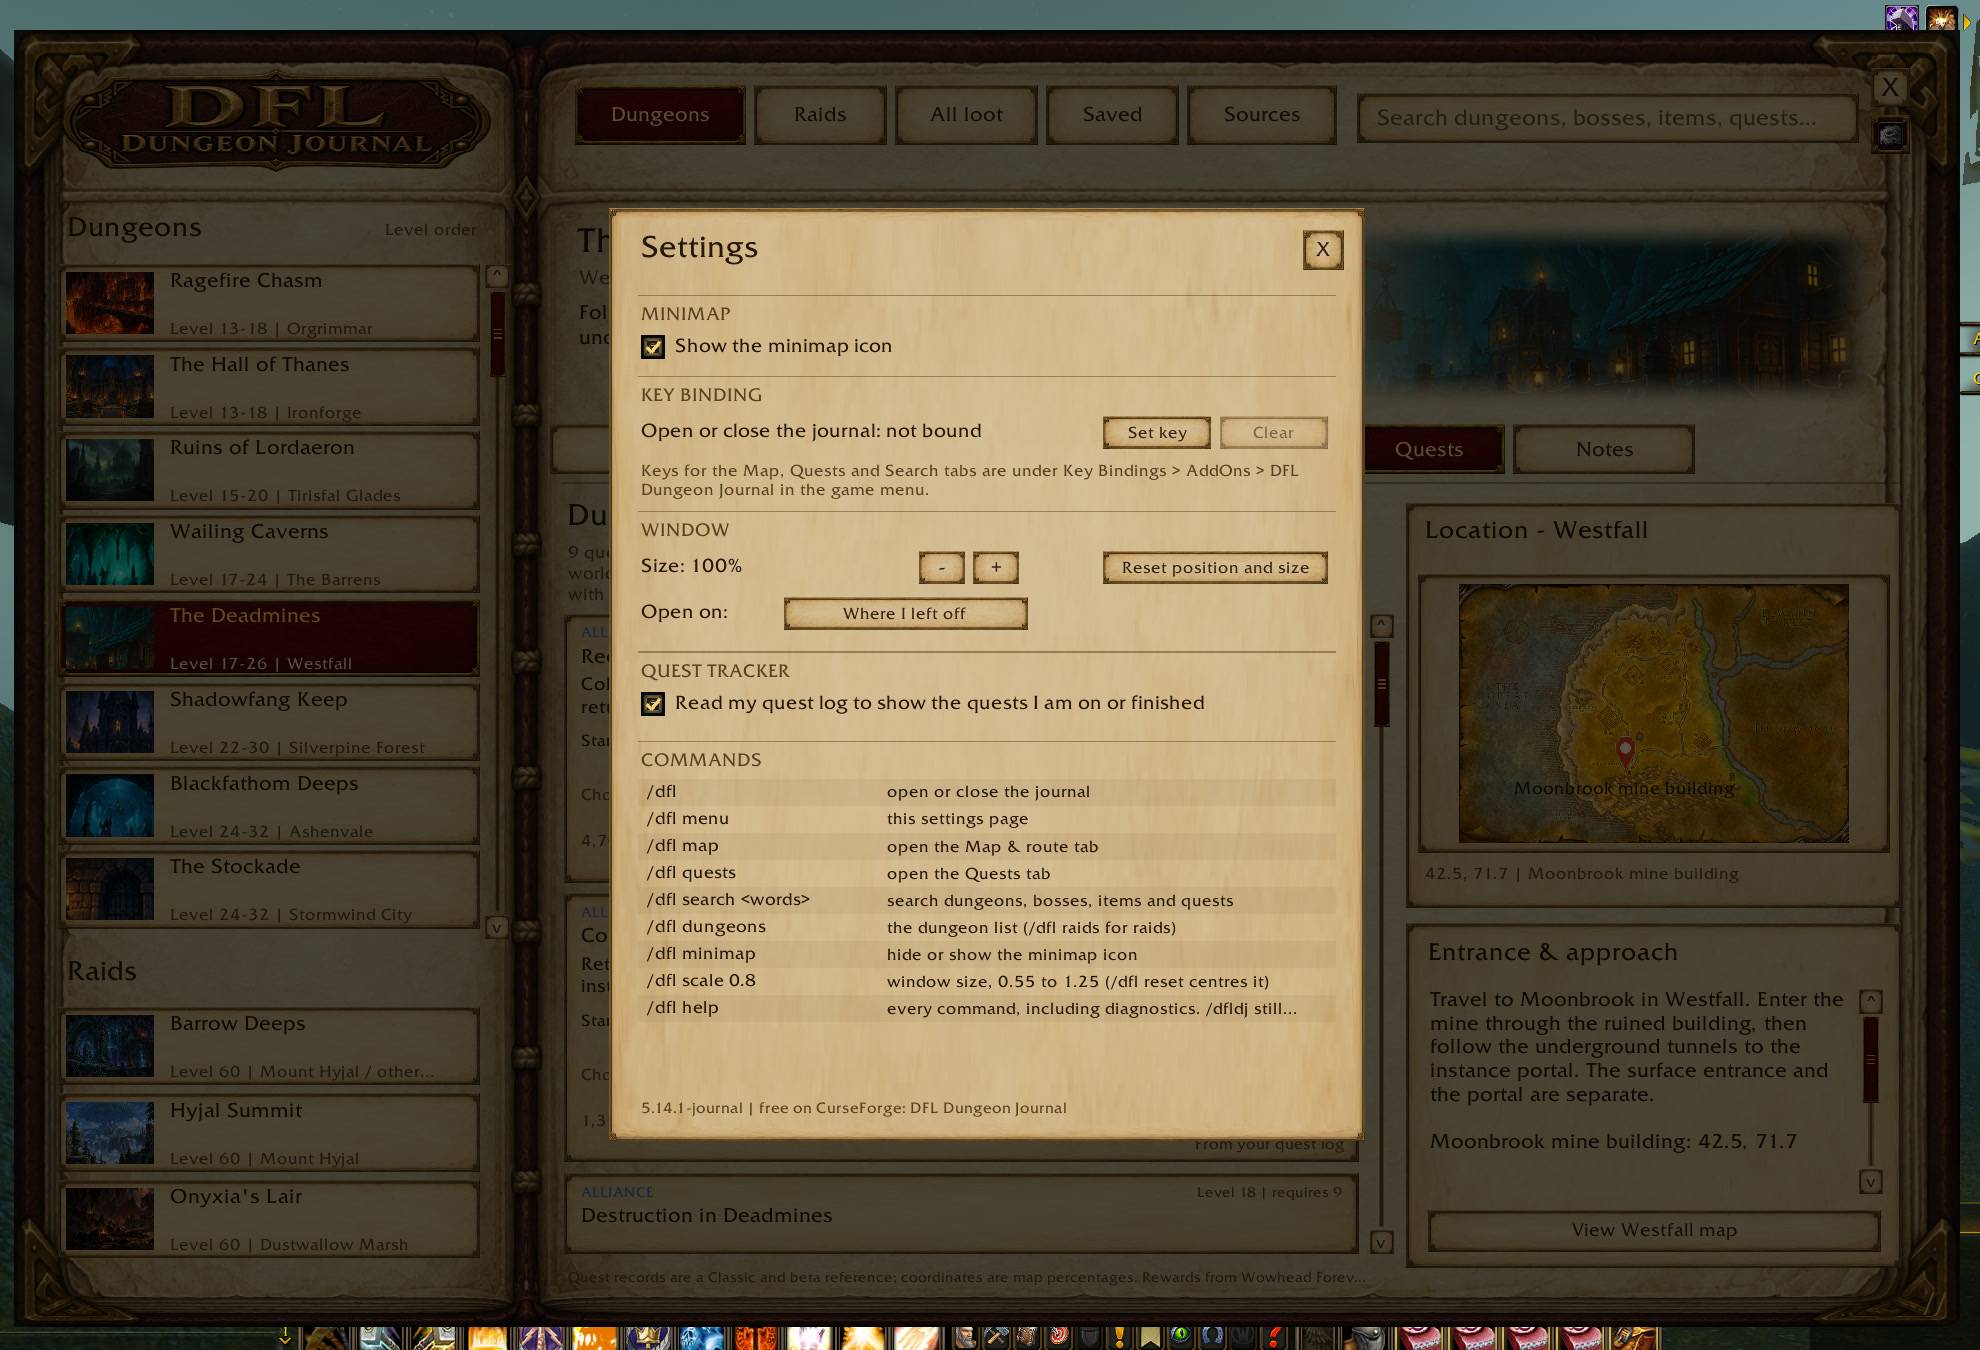This screenshot has height=1350, width=1980.
Task: Increase window size with plus button
Action: pyautogui.click(x=996, y=567)
